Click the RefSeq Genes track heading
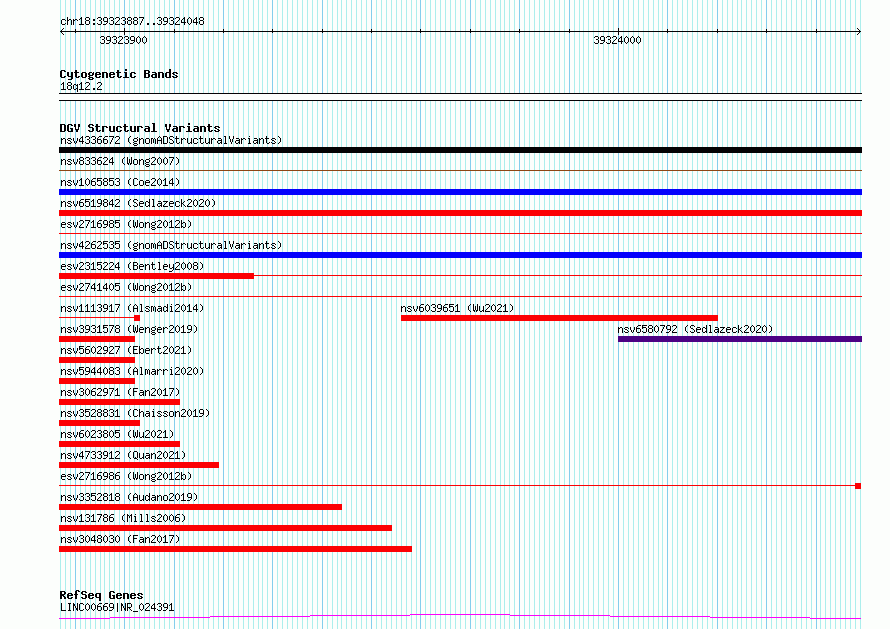The width and height of the screenshot is (890, 629). click(x=101, y=595)
